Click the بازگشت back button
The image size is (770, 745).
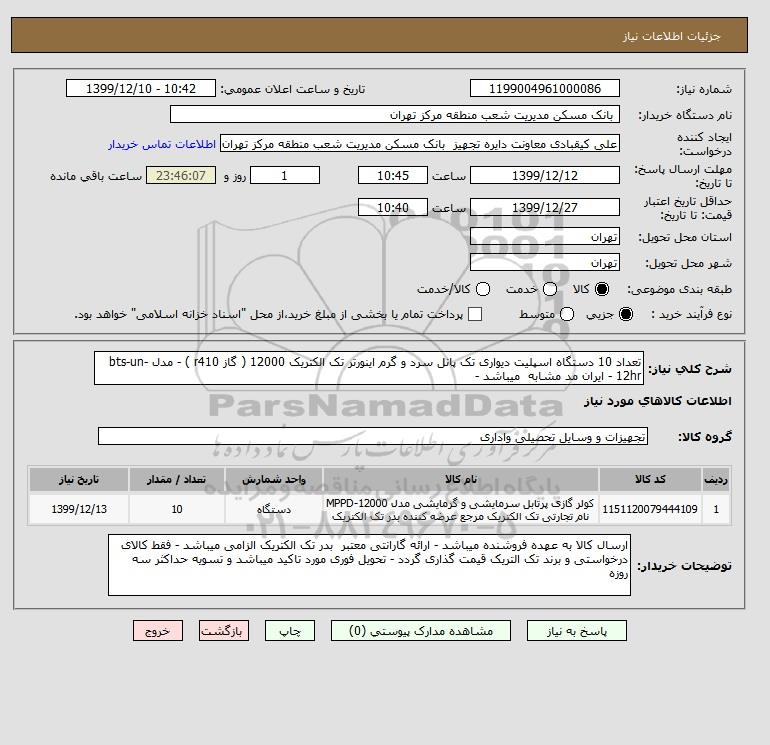(x=224, y=631)
